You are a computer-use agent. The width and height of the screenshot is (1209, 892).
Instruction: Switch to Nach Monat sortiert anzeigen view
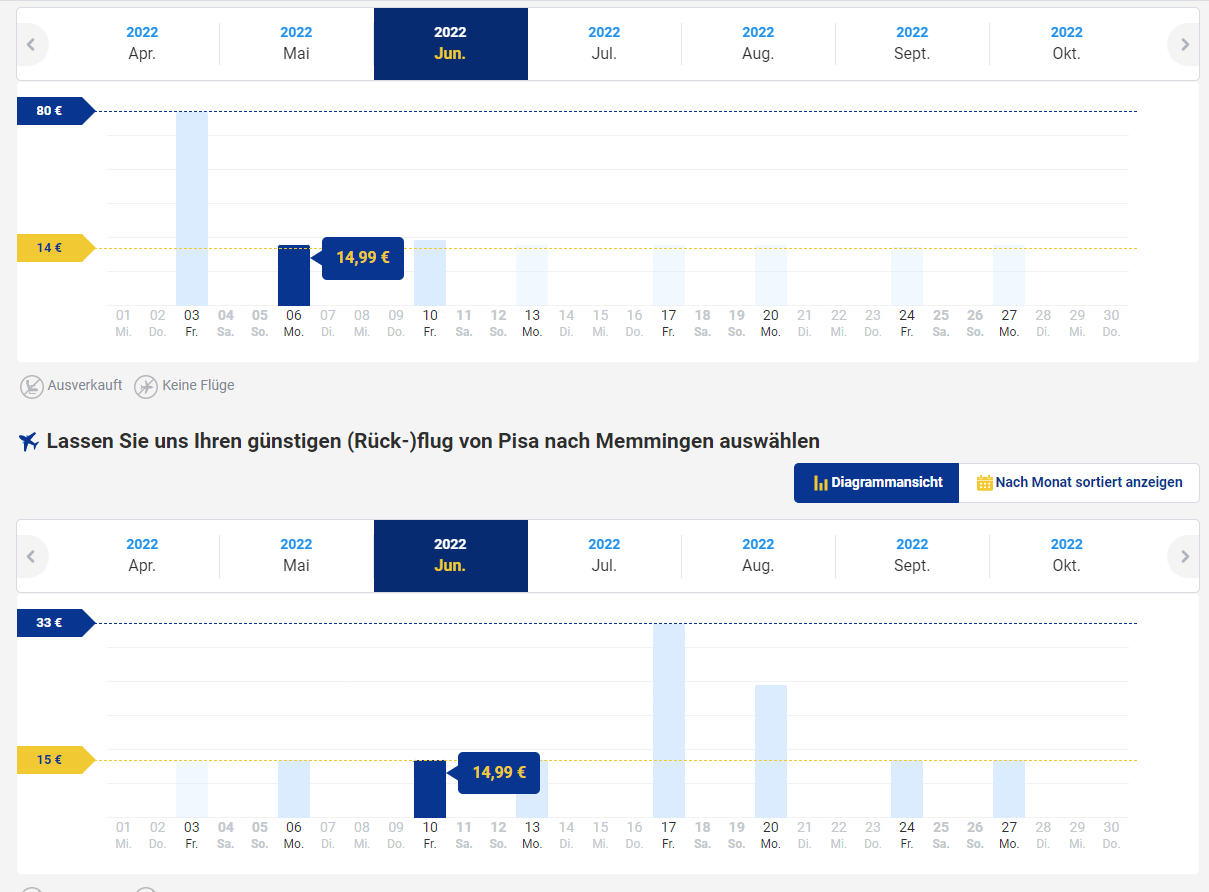(1079, 482)
